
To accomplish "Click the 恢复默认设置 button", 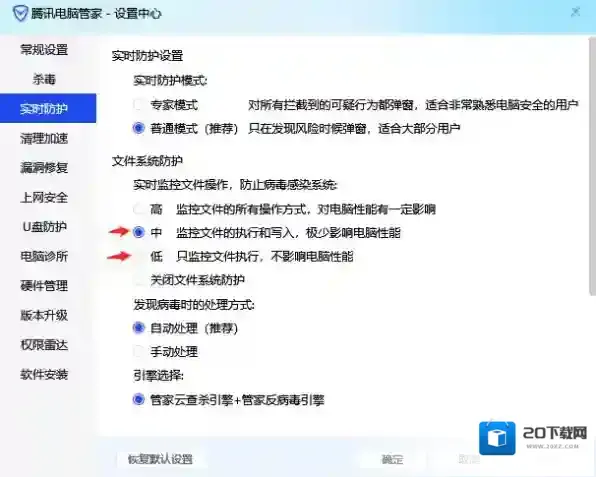I will point(160,459).
